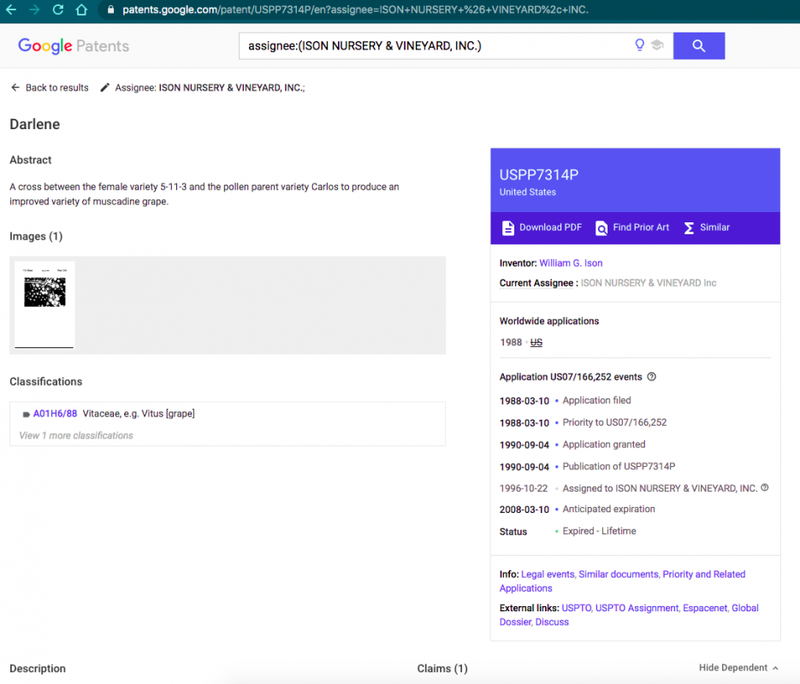Open the Google Patents logo

pyautogui.click(x=73, y=46)
